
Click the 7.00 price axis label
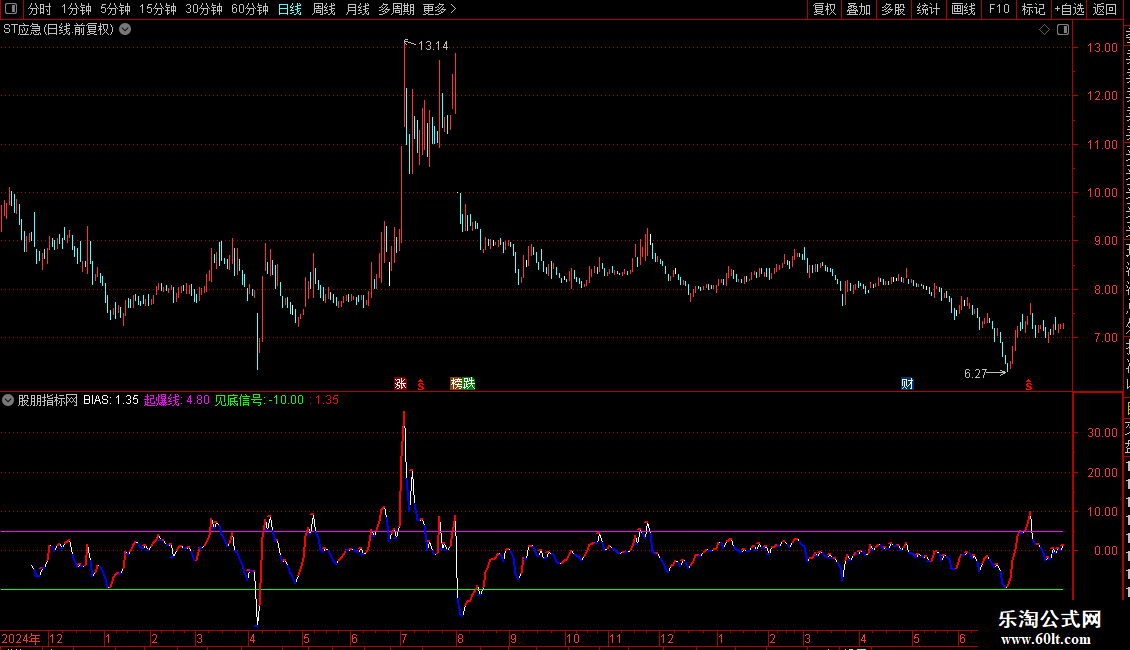click(x=1105, y=337)
